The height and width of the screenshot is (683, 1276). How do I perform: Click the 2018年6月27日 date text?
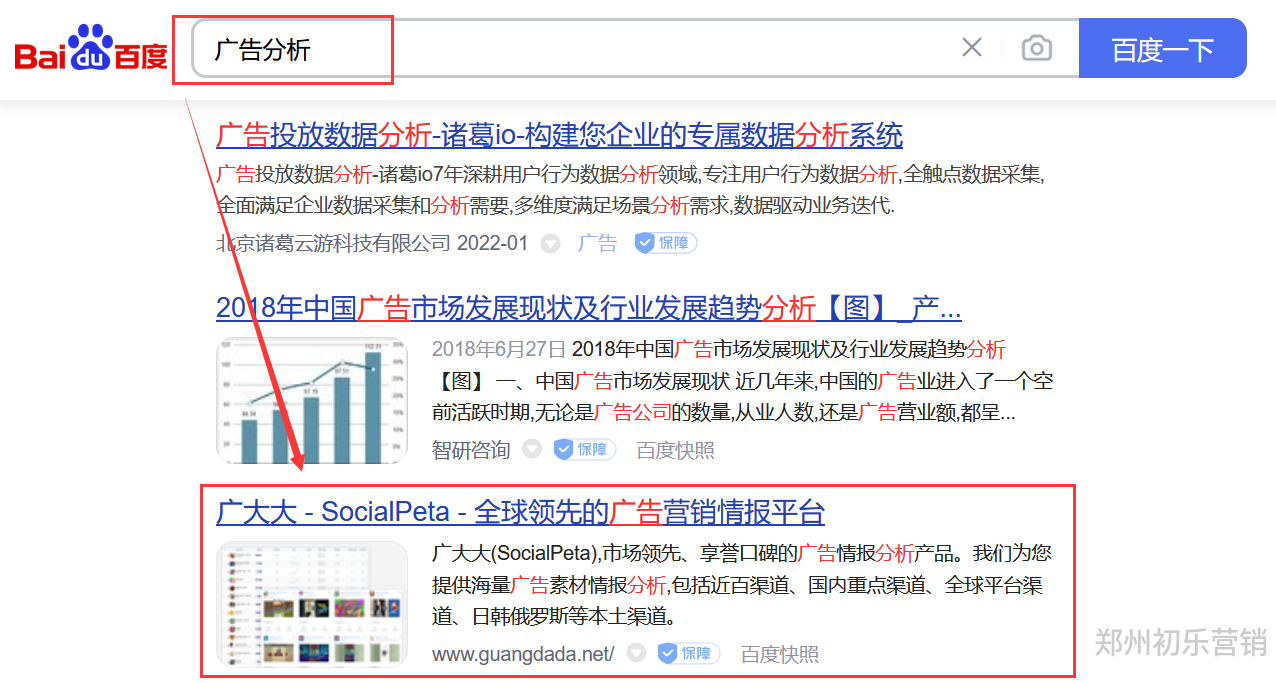pos(499,350)
